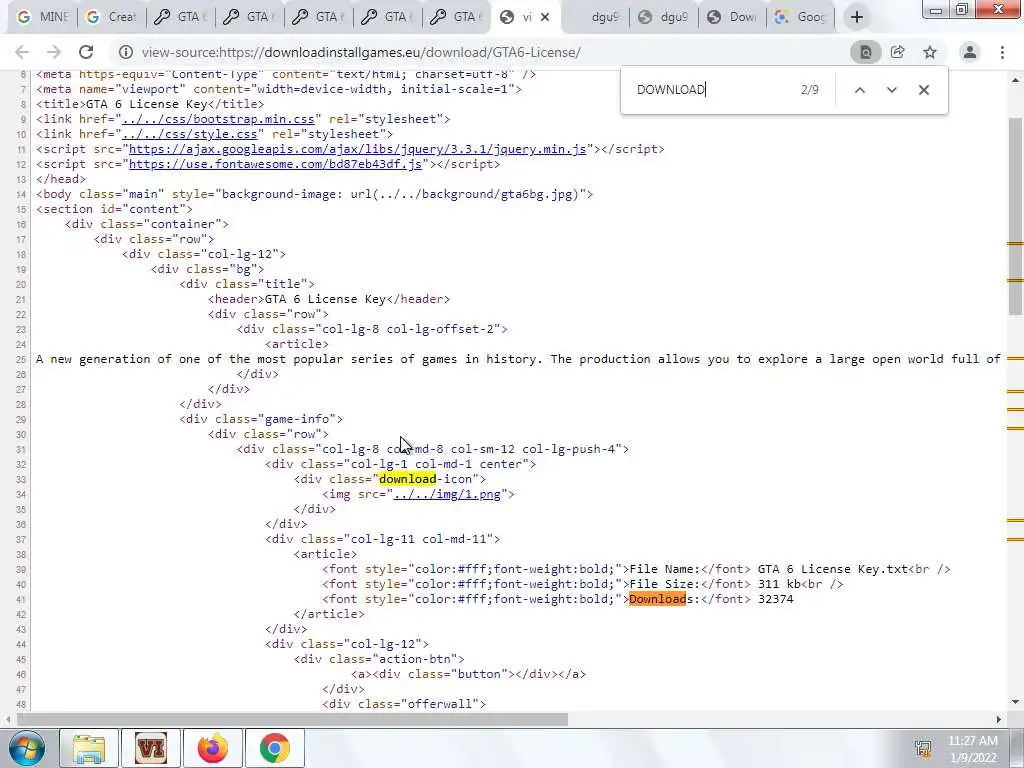Click the section id="content" line

click(x=114, y=209)
